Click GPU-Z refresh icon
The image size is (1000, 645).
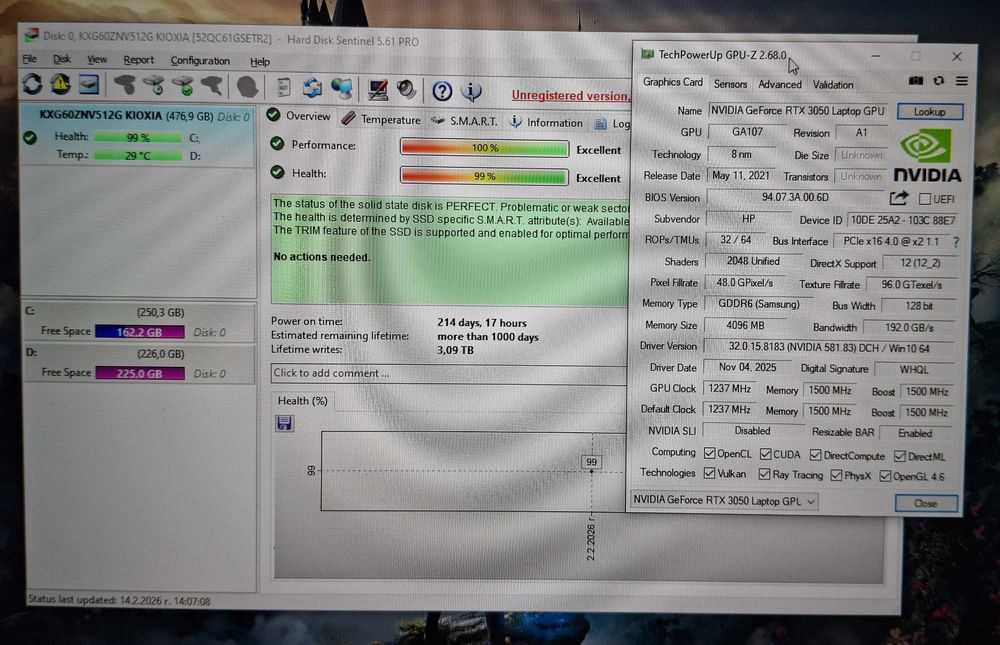tap(939, 81)
